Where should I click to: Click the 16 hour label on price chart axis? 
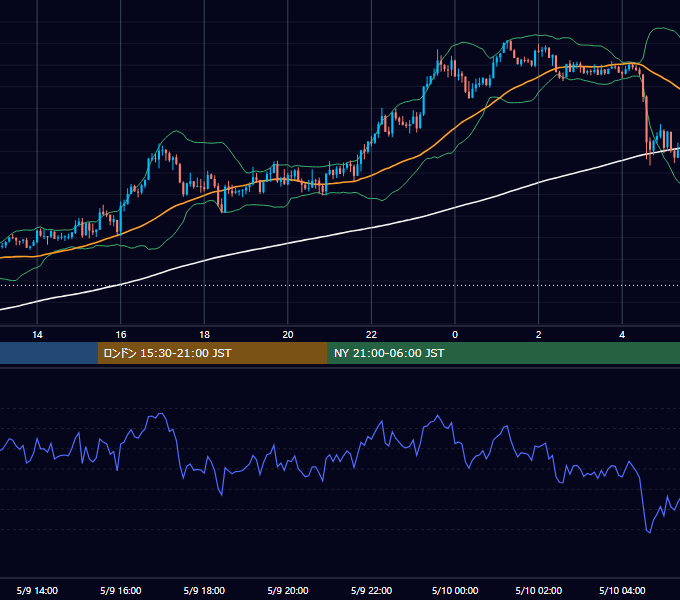pos(121,335)
